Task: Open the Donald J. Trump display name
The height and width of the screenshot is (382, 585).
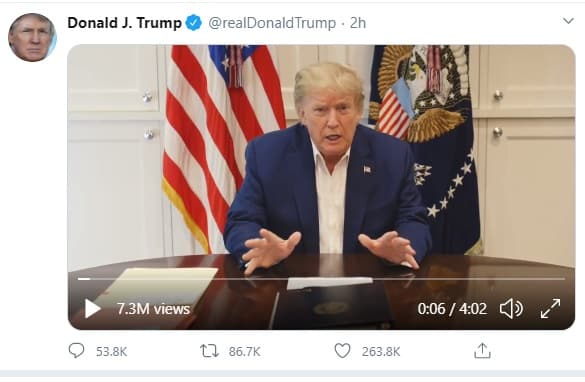Action: (125, 23)
